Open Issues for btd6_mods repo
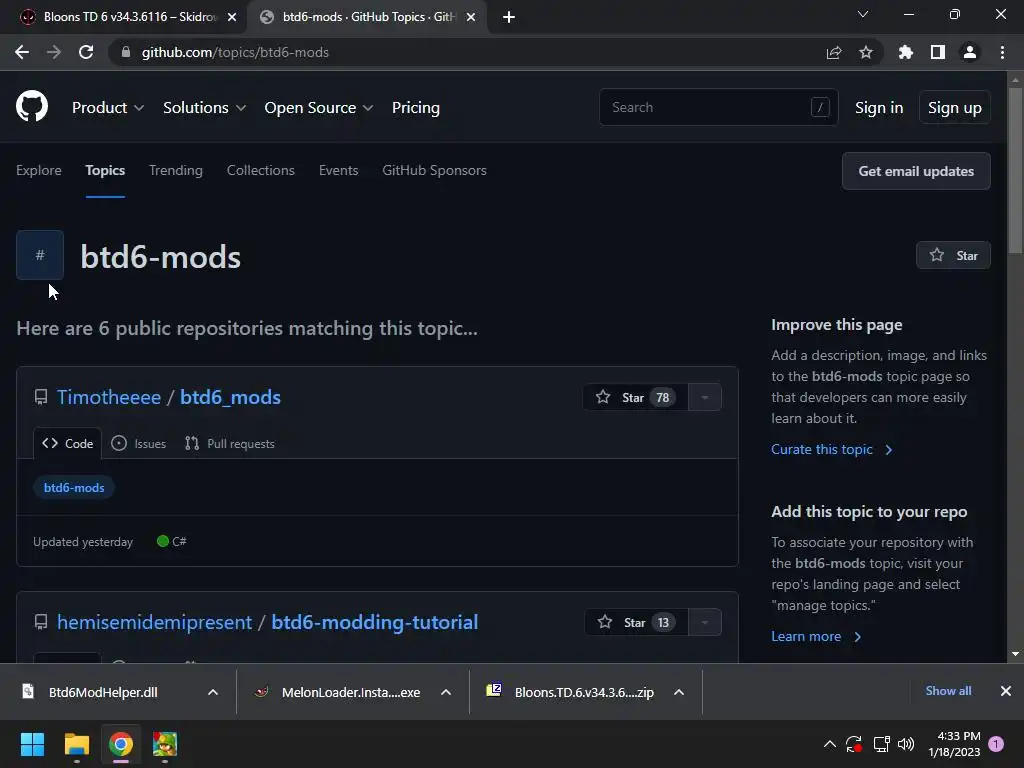This screenshot has height=768, width=1024. point(138,443)
